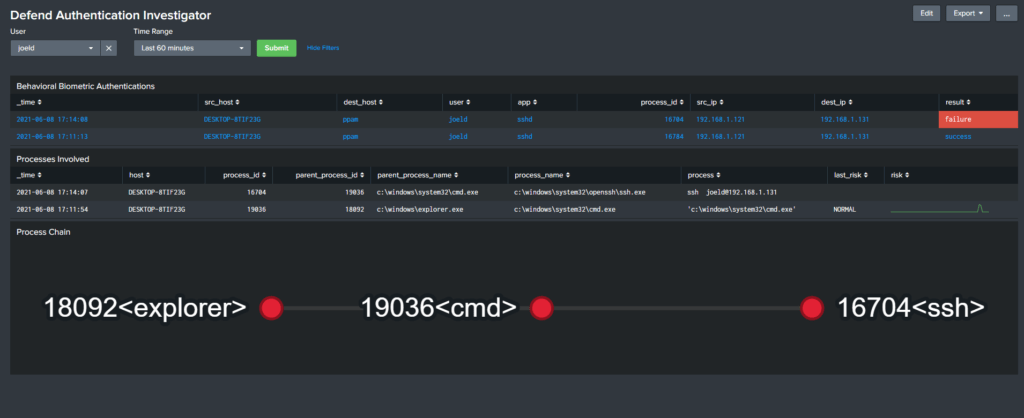
Task: Click the green Submit button
Action: [x=276, y=48]
